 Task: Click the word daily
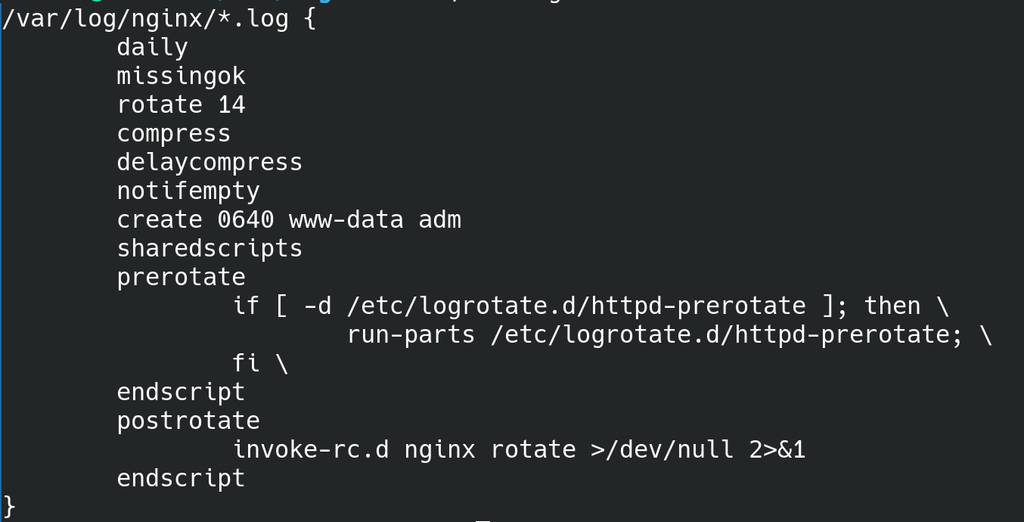click(x=152, y=47)
